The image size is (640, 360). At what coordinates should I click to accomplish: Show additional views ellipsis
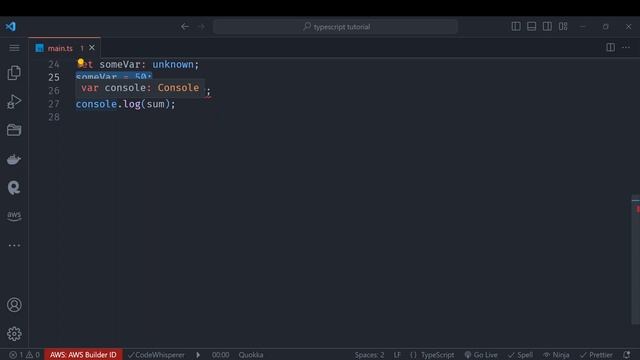(x=14, y=245)
